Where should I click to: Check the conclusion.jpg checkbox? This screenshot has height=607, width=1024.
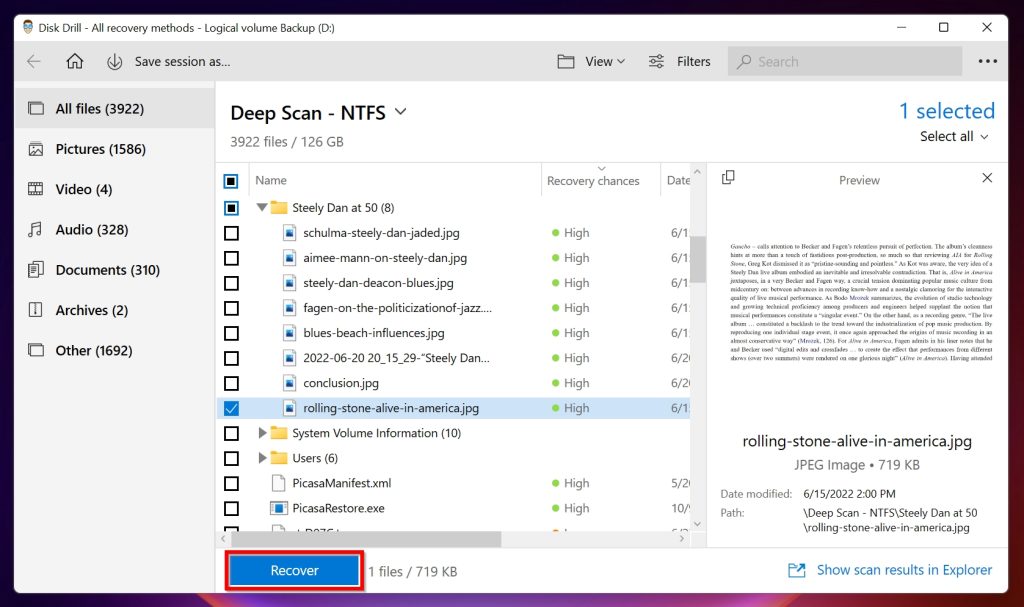232,382
